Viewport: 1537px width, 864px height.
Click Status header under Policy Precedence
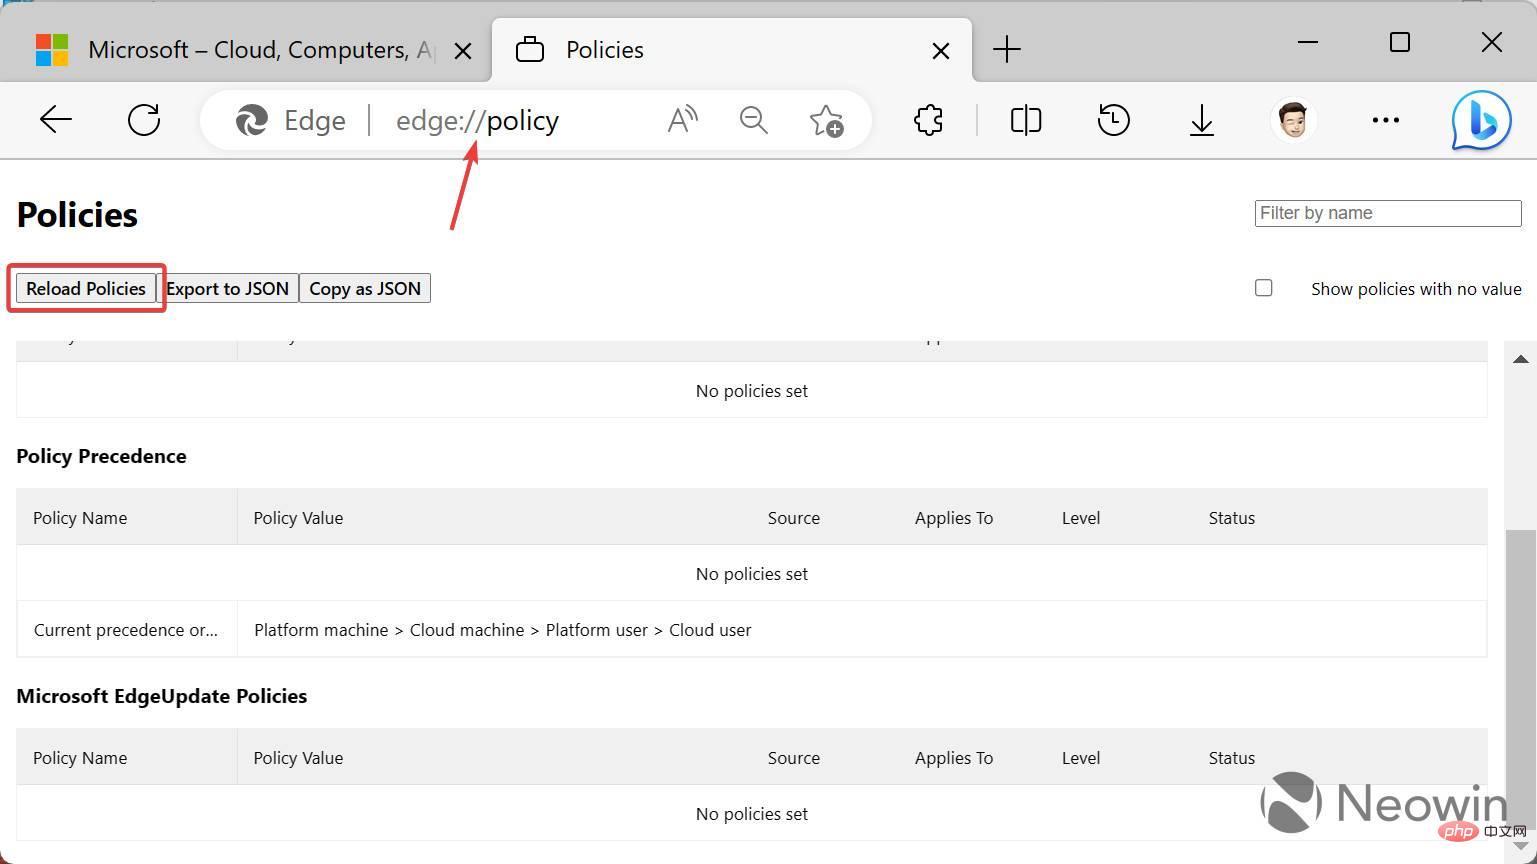click(x=1232, y=518)
